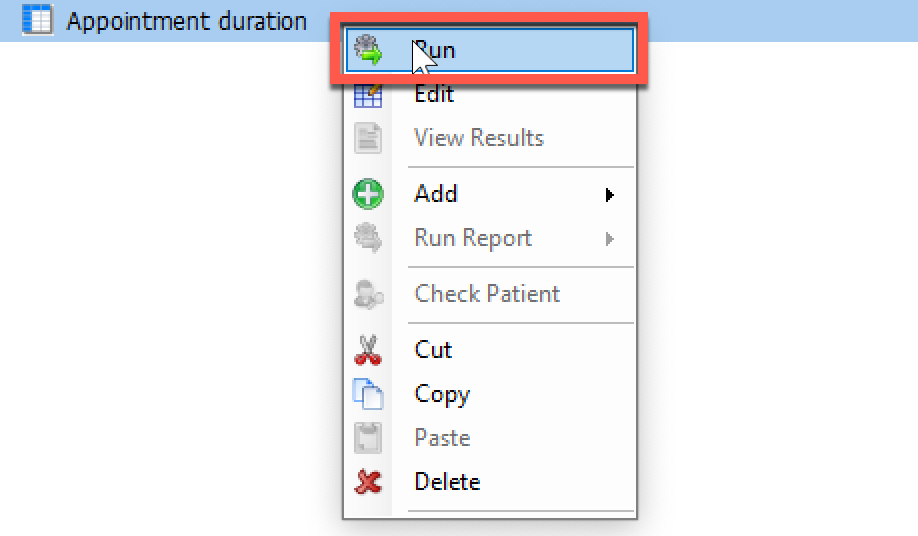Click the green-arrow gear icon beside Run
Screen dimensions: 918x536
368,50
